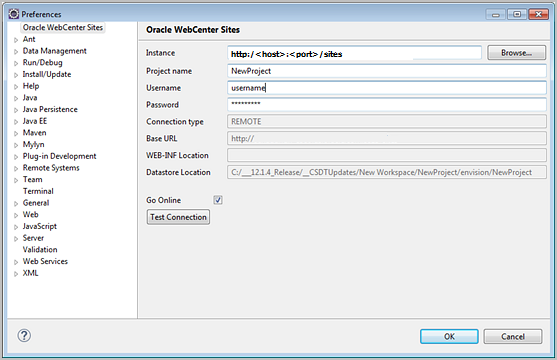Focus the Project name field

click(387, 71)
